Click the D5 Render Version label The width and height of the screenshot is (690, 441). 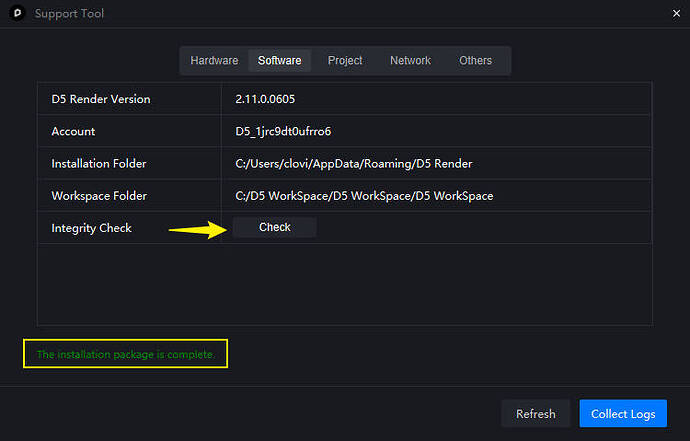101,99
